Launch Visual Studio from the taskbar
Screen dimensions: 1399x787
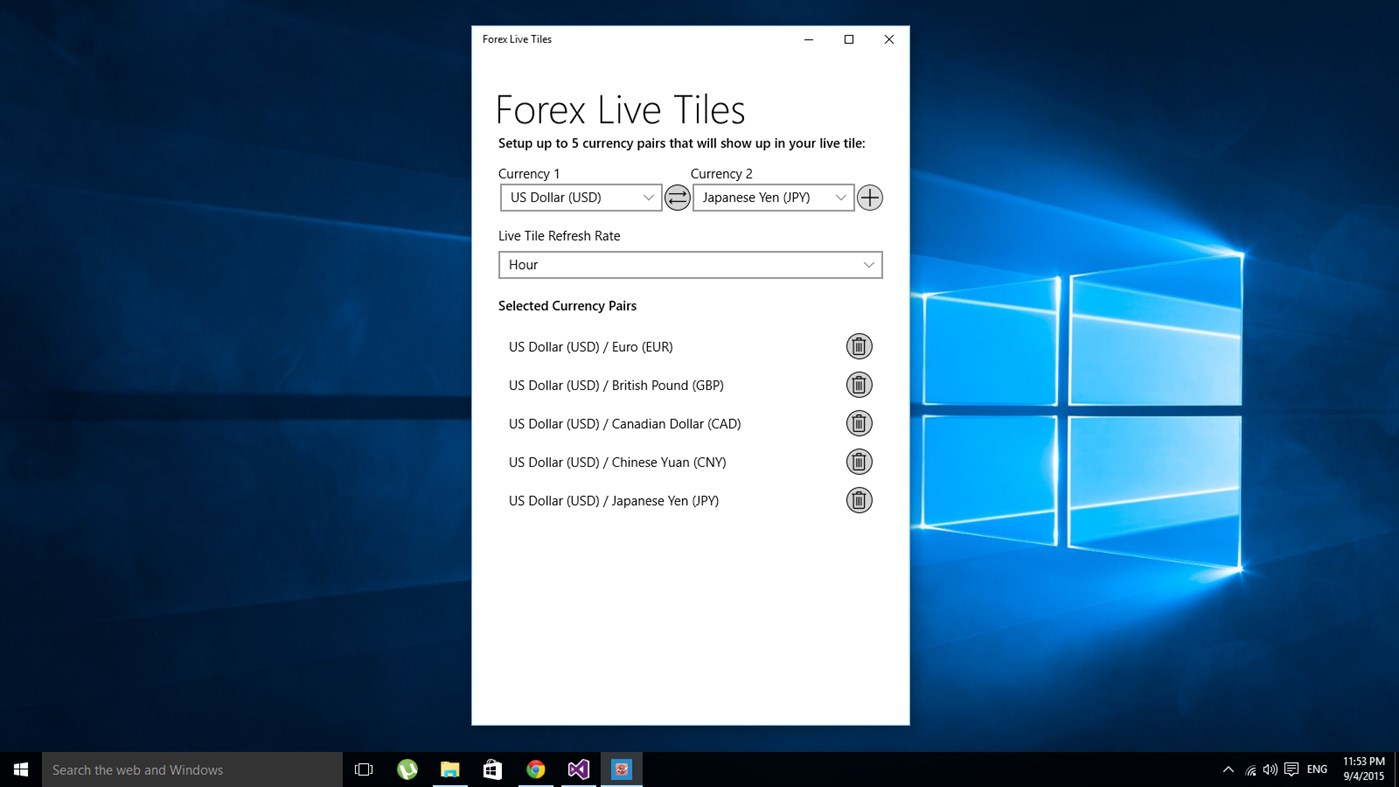578,769
